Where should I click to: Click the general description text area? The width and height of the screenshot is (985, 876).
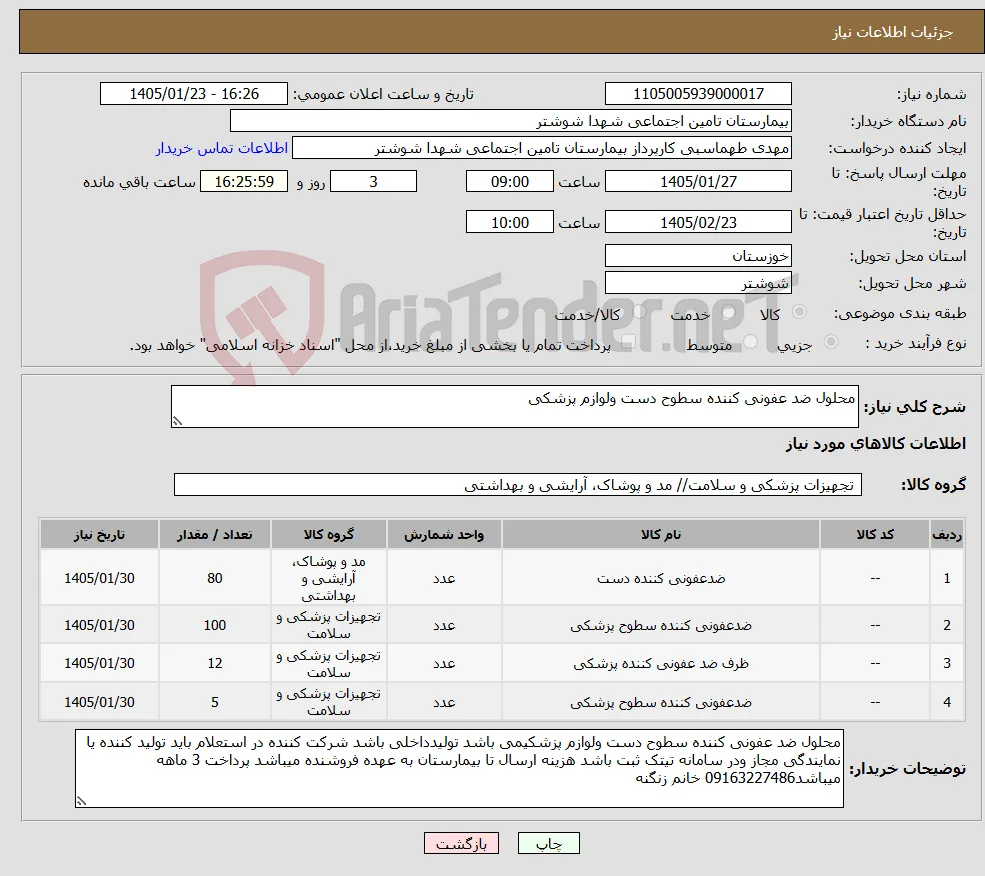tap(514, 407)
